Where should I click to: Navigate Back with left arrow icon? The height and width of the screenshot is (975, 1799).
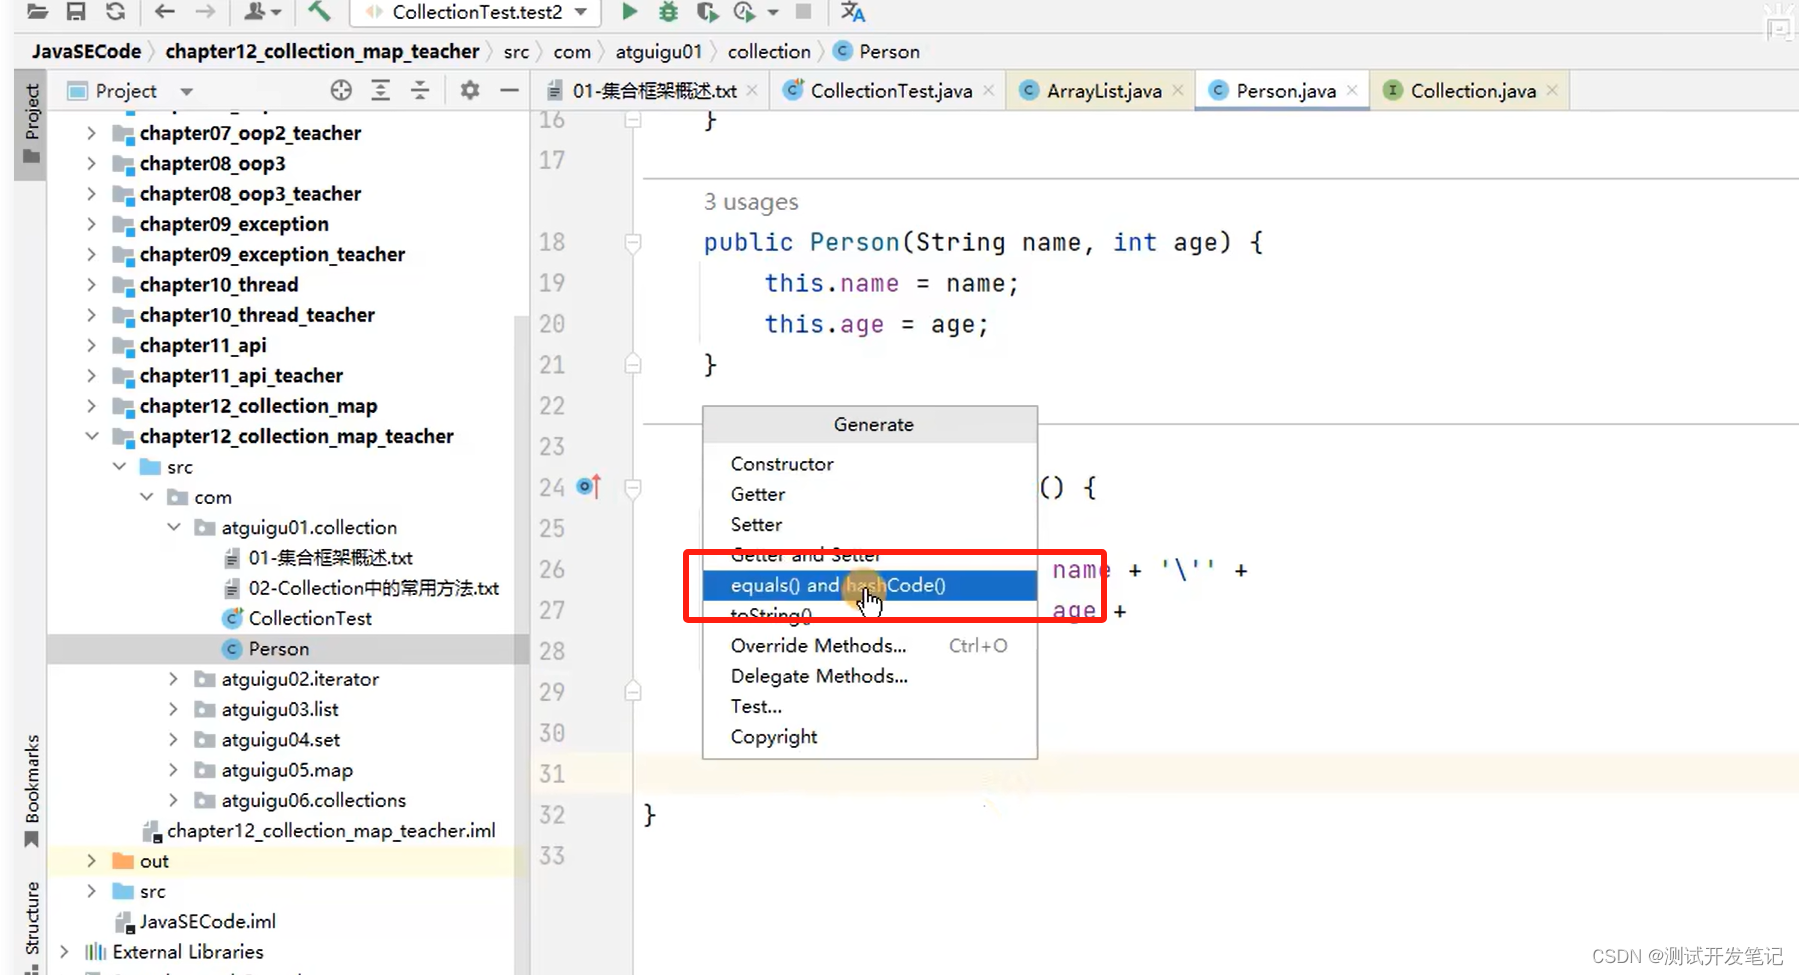coord(165,12)
